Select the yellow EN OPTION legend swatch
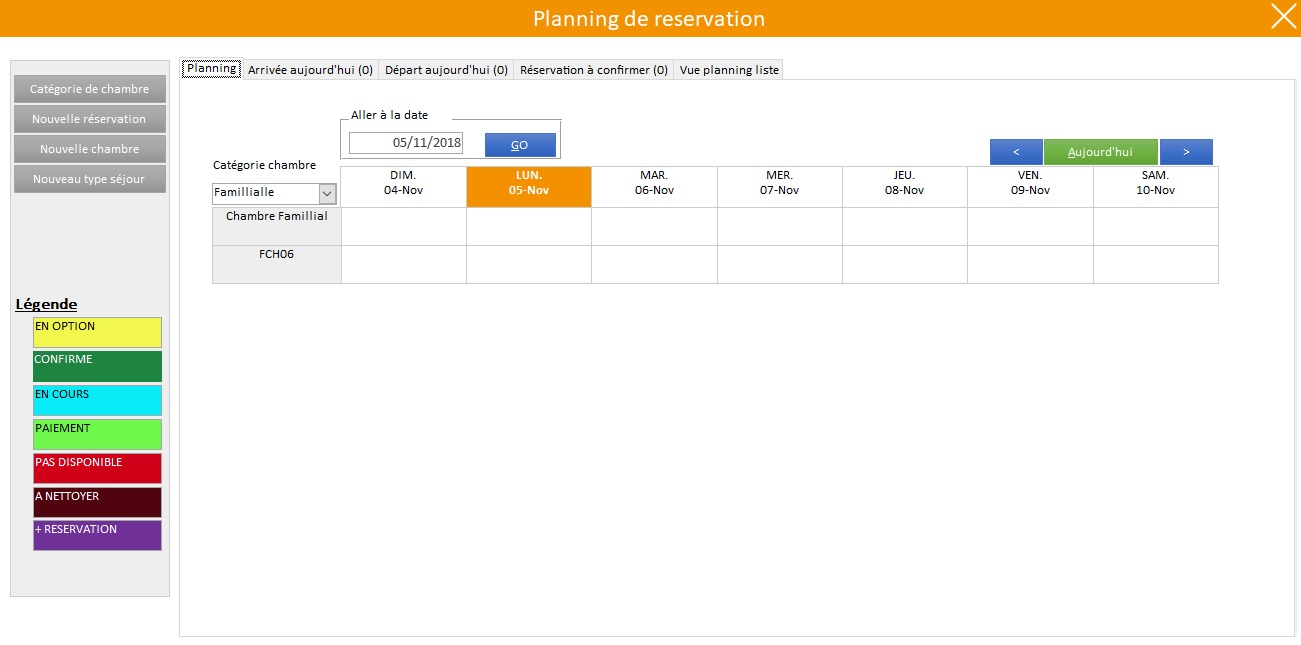The image size is (1301, 645). 97,332
